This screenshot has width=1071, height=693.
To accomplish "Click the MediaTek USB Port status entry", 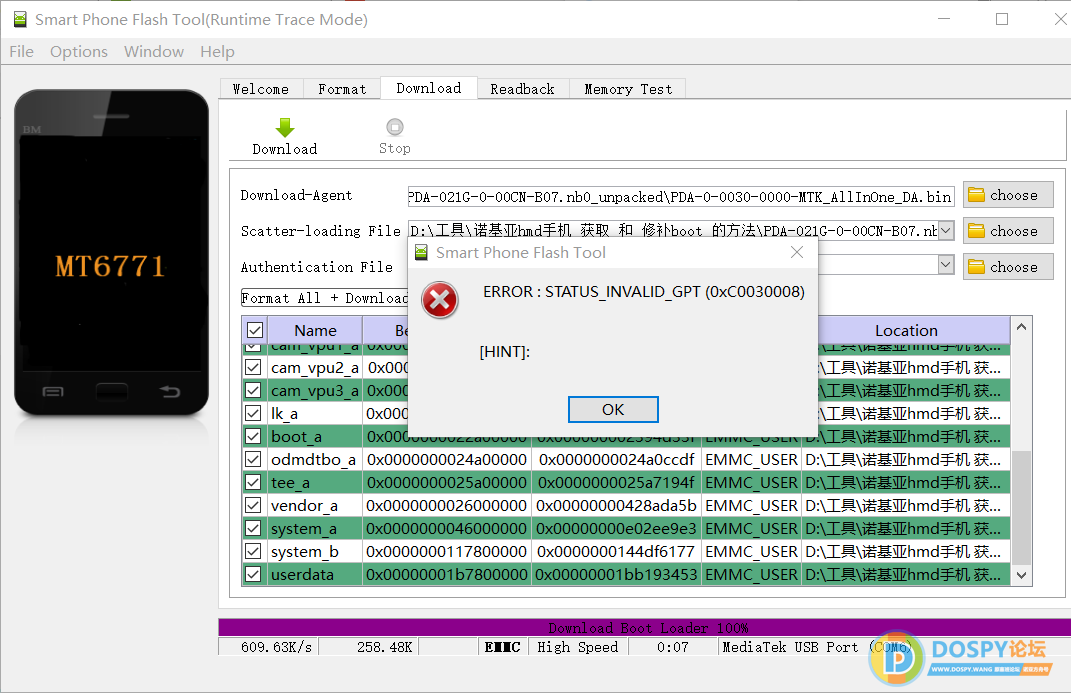I will click(x=817, y=647).
